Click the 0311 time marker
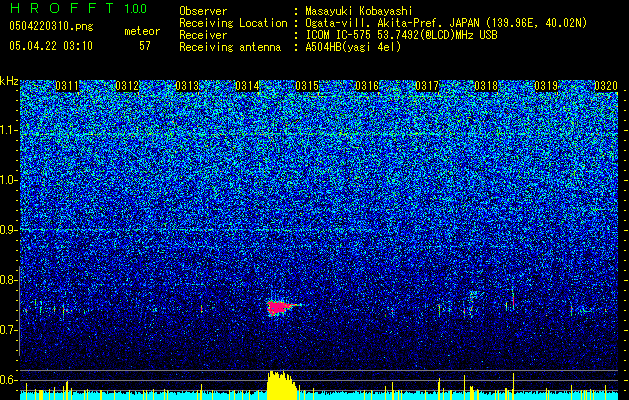629x400 pixels. (x=67, y=86)
